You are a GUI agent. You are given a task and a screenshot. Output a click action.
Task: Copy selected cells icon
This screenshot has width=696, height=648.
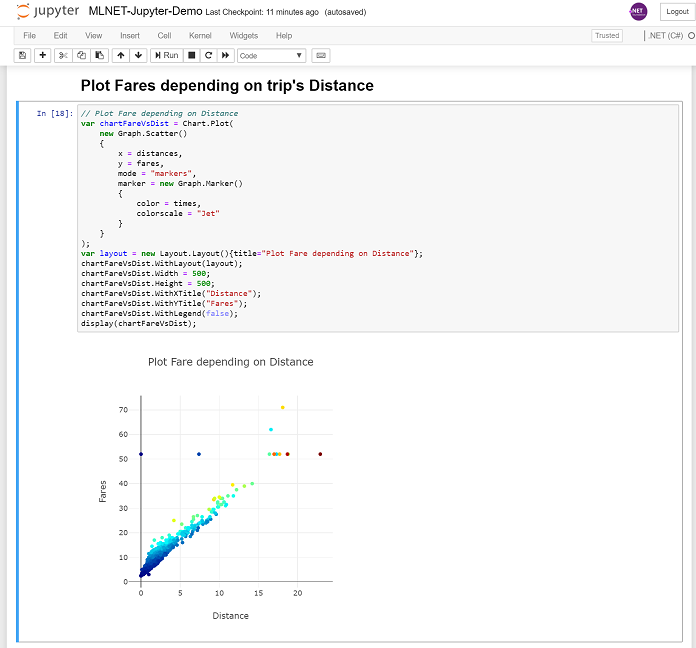click(x=81, y=55)
